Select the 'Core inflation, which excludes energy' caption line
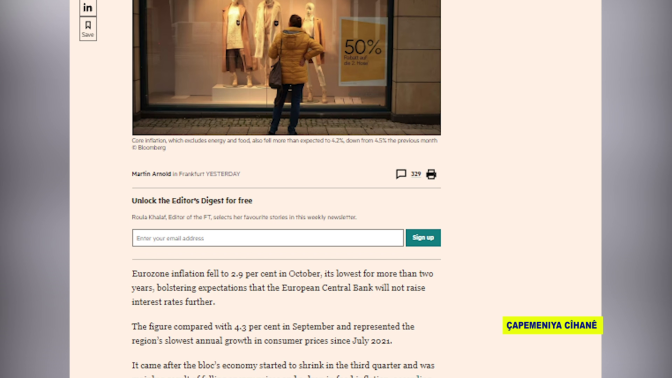 (x=285, y=141)
